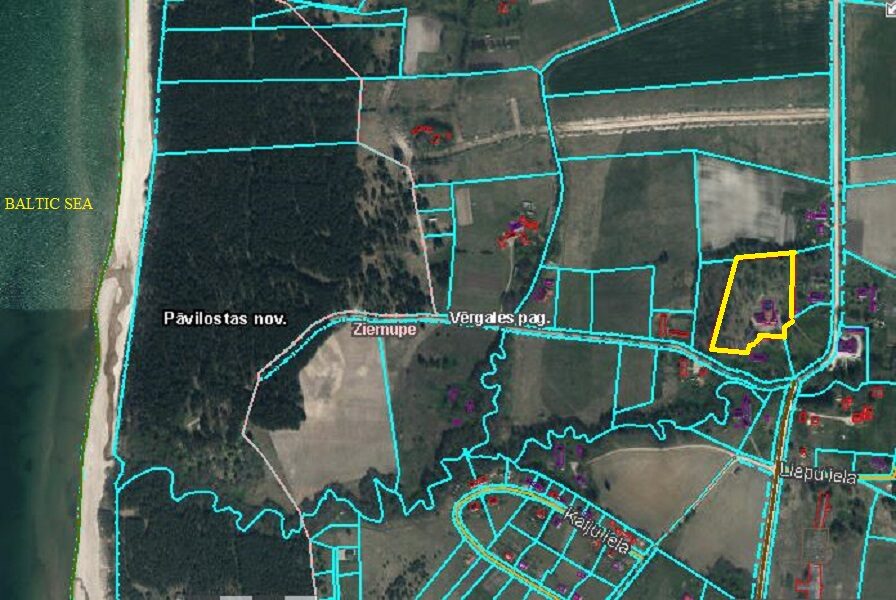Click the red building cluster above Vērgales pag.
896x600 pixels.
[518, 232]
